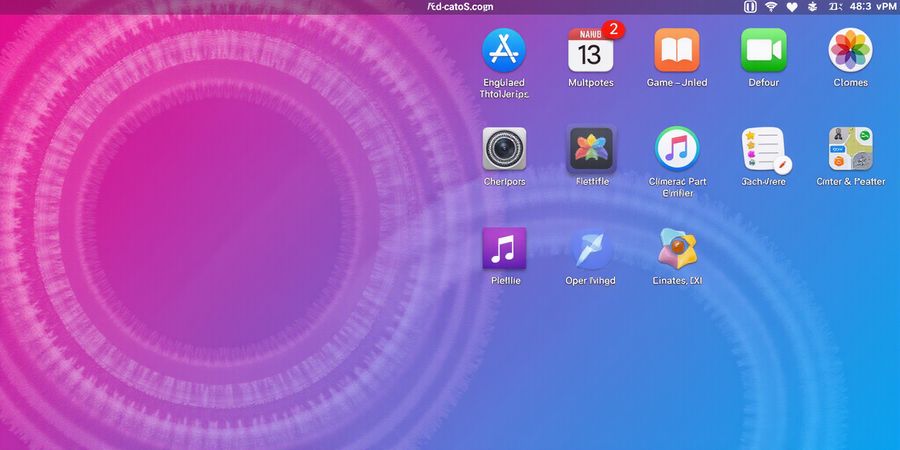Click the Flettifle label text

pos(592,181)
